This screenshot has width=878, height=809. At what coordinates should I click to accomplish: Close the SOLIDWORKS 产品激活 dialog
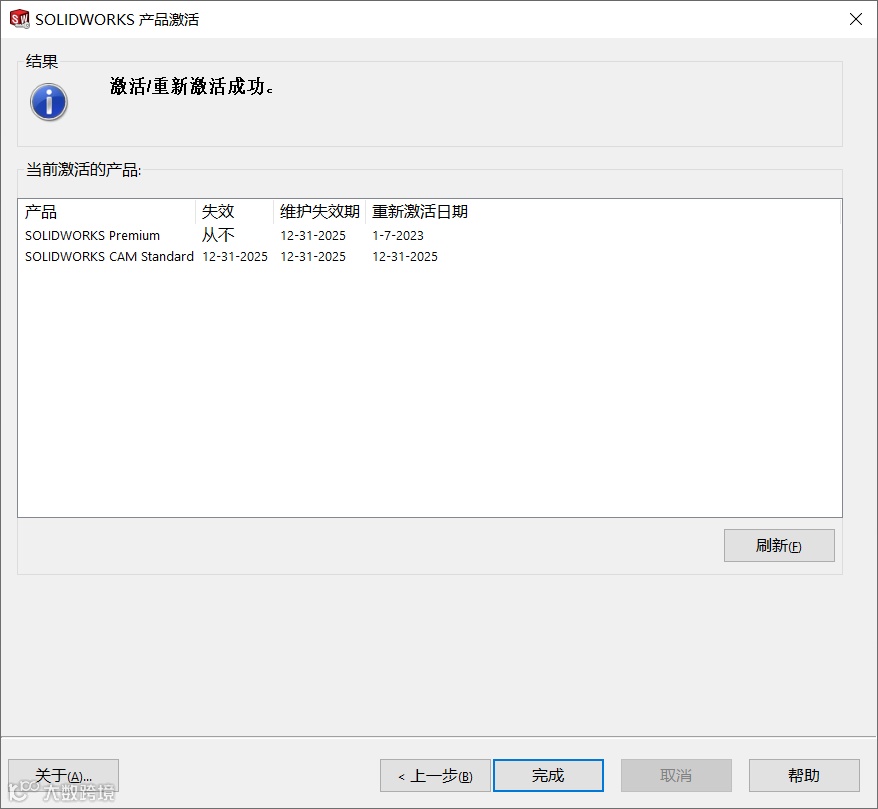(x=856, y=19)
